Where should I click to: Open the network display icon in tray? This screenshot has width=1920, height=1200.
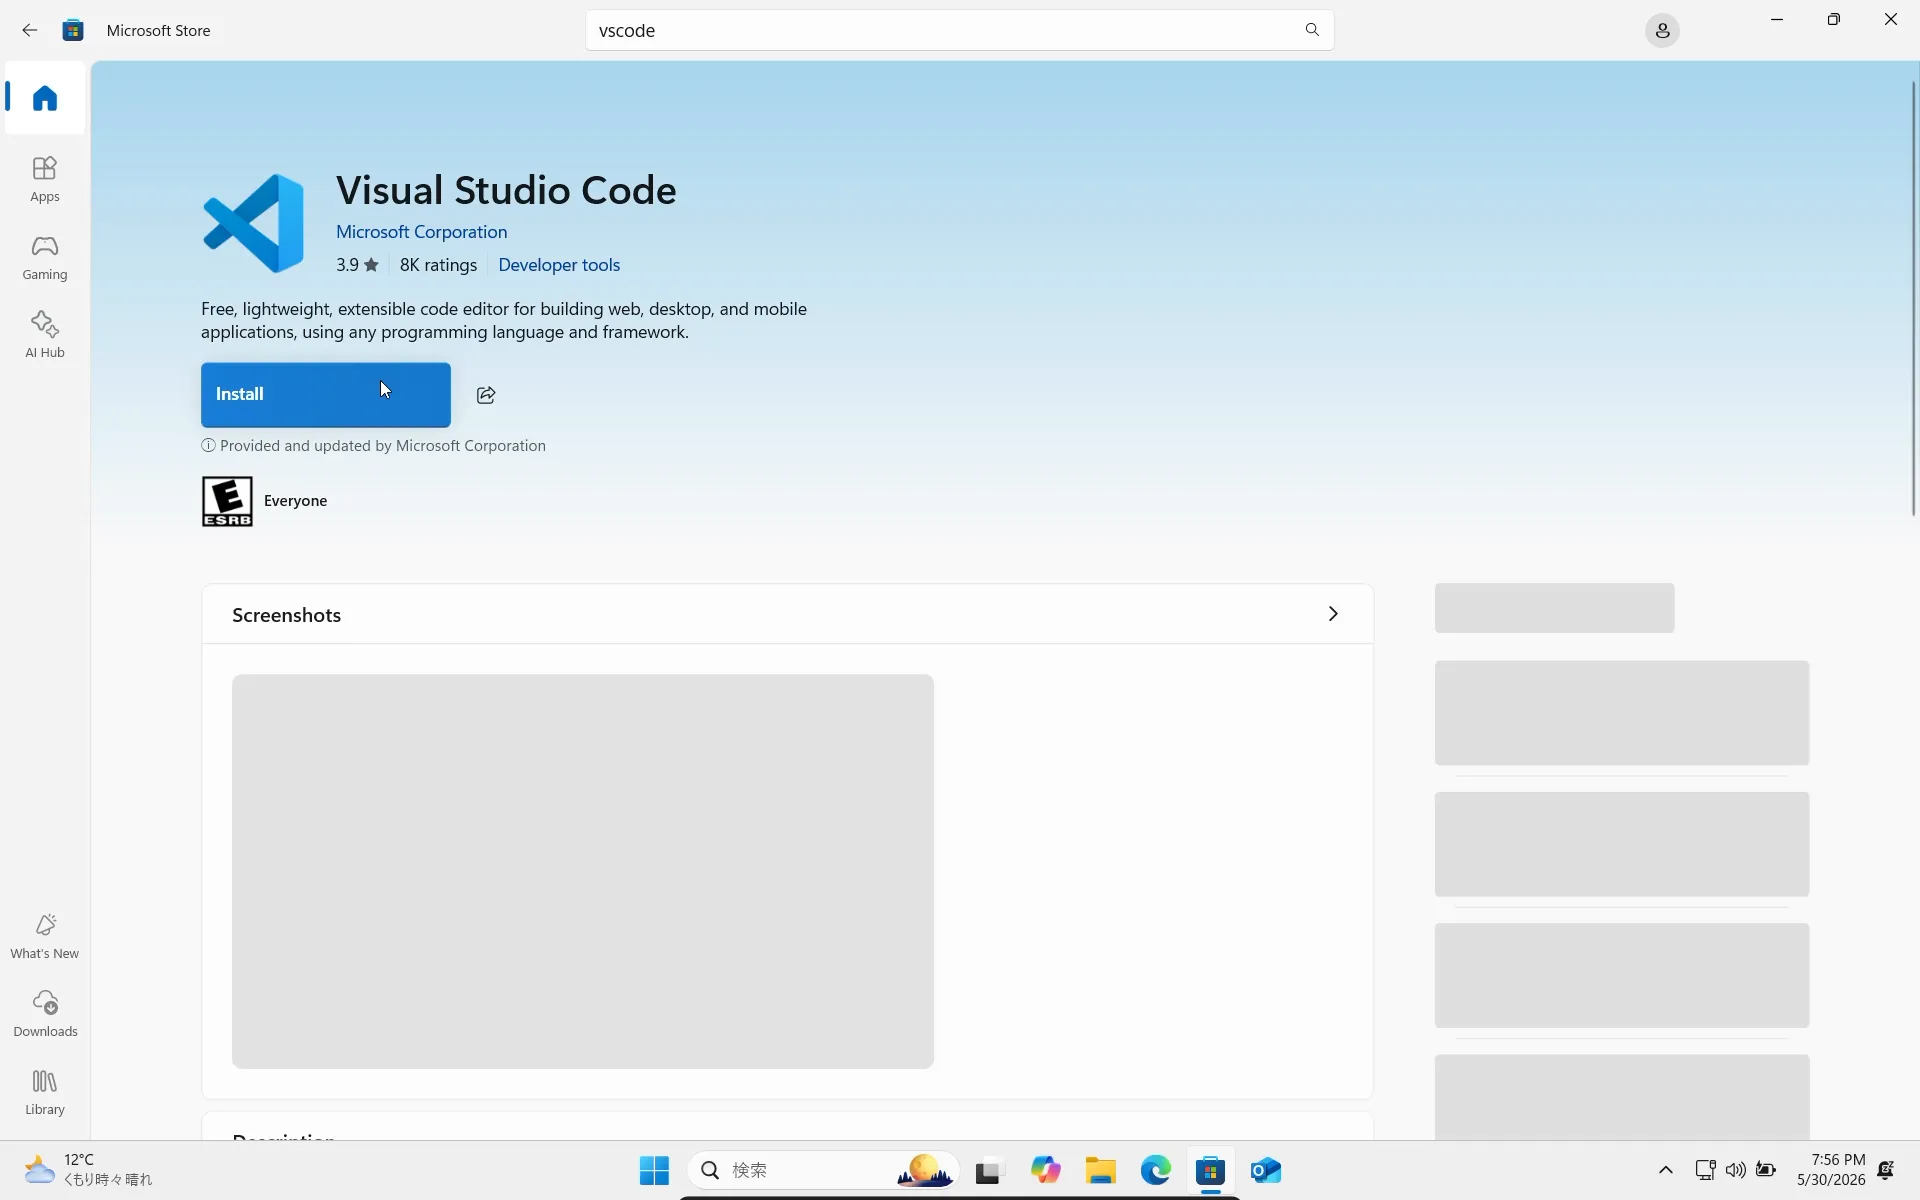[x=1705, y=1170]
